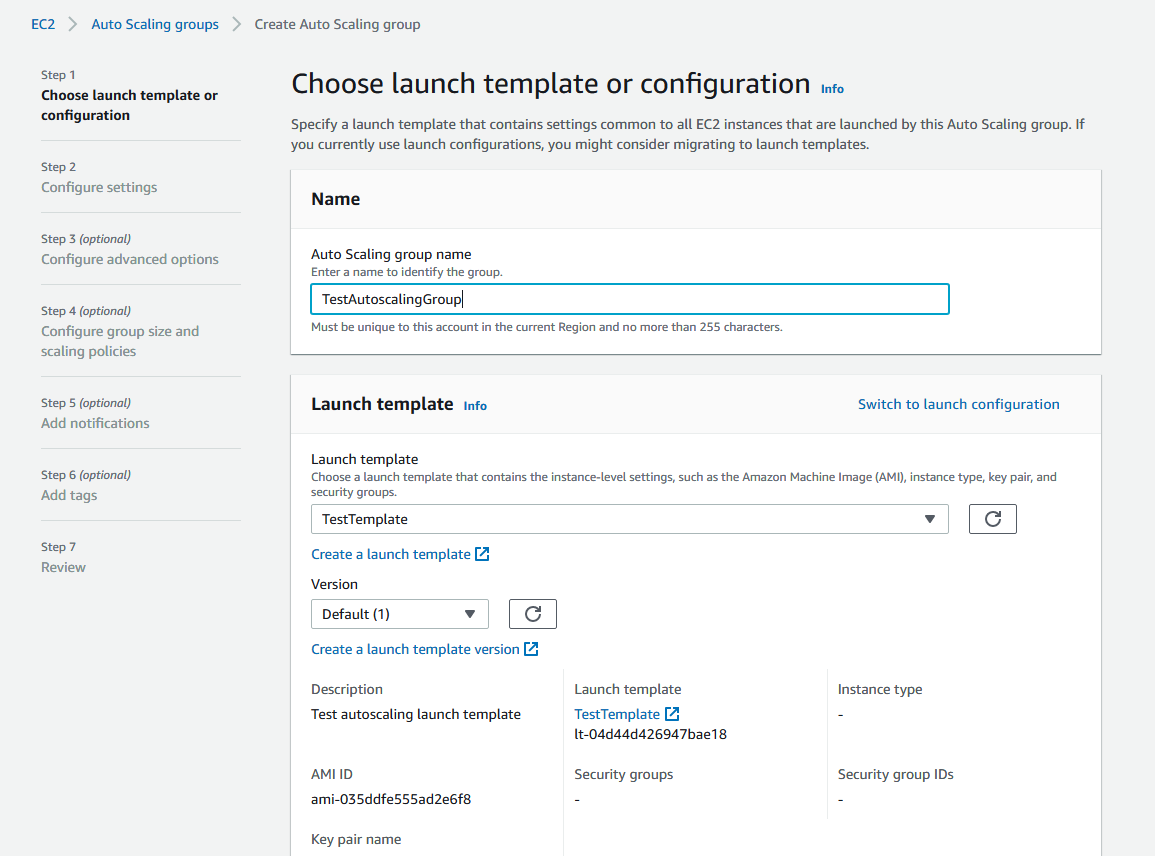
Task: Open Create a launch template version link
Action: (415, 649)
